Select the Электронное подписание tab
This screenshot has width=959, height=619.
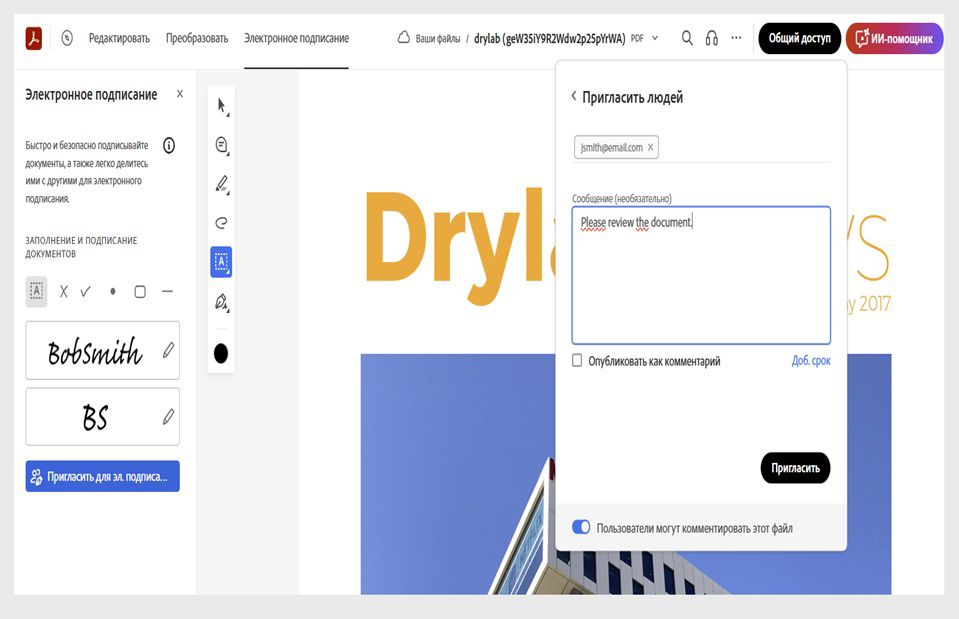pos(297,38)
